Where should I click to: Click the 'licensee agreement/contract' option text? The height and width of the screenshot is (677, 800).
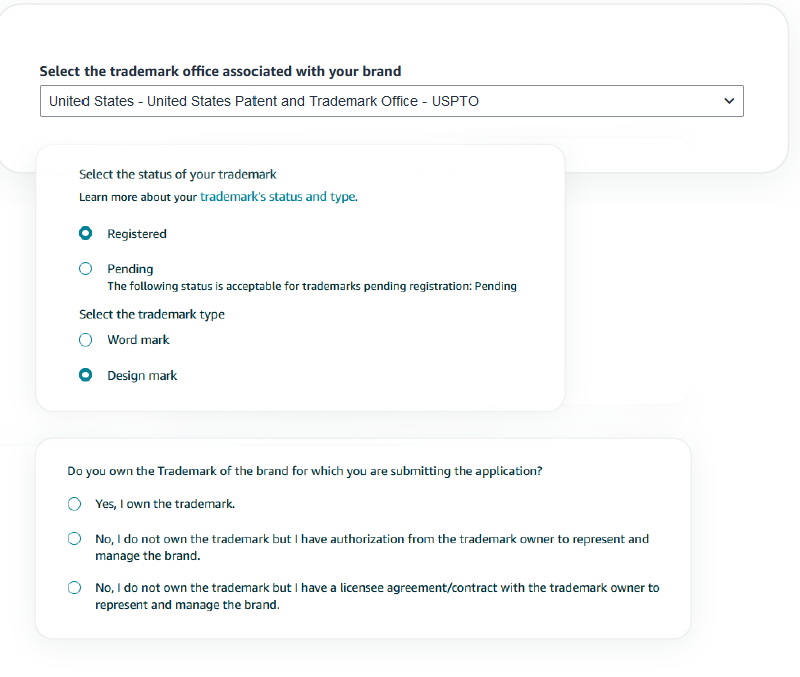pyautogui.click(x=377, y=596)
